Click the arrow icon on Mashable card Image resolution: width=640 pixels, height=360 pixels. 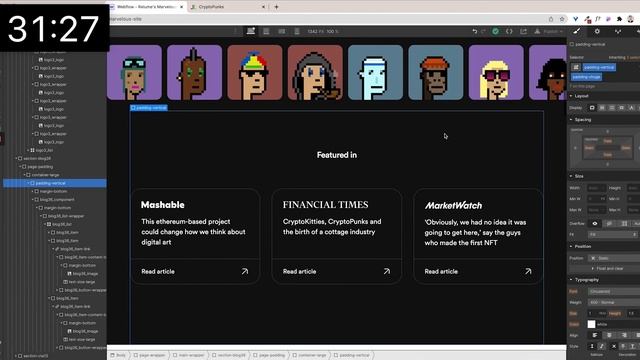tap(244, 271)
